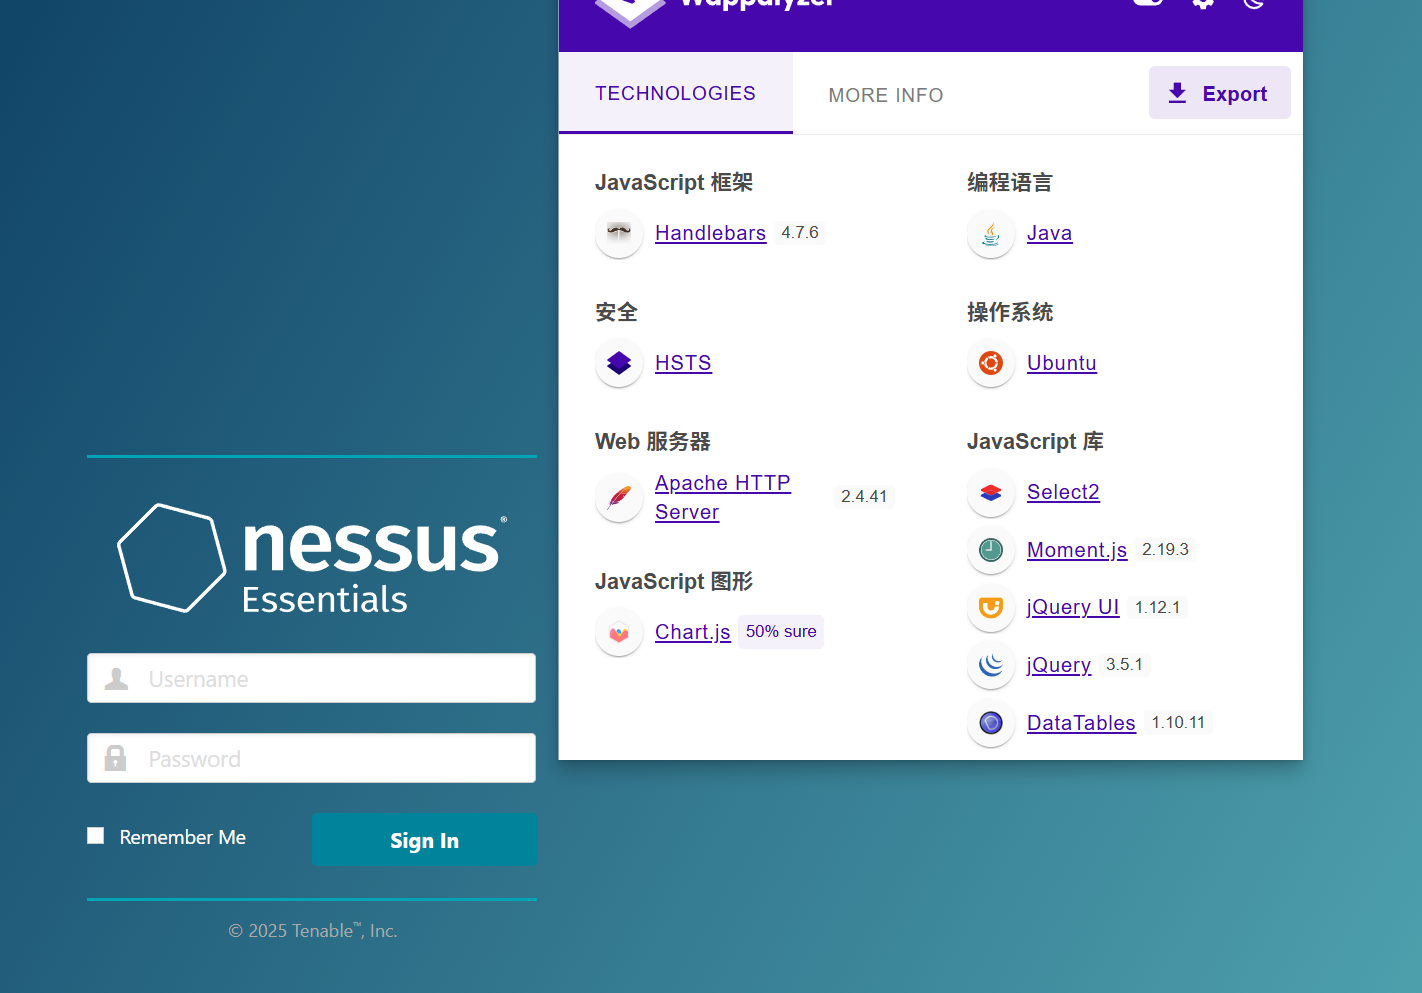This screenshot has width=1422, height=993.
Task: Click the Nessus hexagon logo
Action: [172, 557]
